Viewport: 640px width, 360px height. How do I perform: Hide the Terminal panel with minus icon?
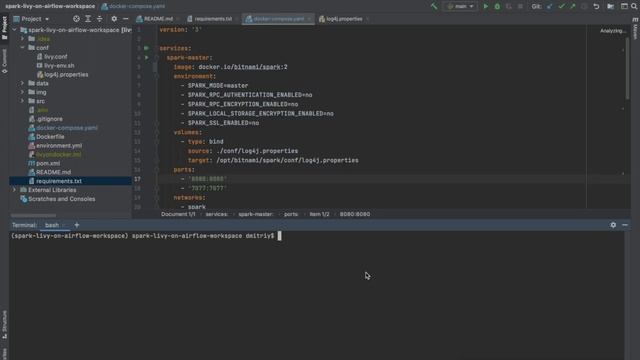click(x=625, y=225)
